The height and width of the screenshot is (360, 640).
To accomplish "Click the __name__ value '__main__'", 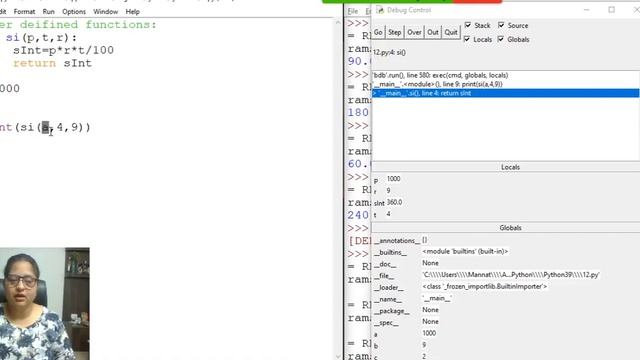I will pyautogui.click(x=437, y=298).
